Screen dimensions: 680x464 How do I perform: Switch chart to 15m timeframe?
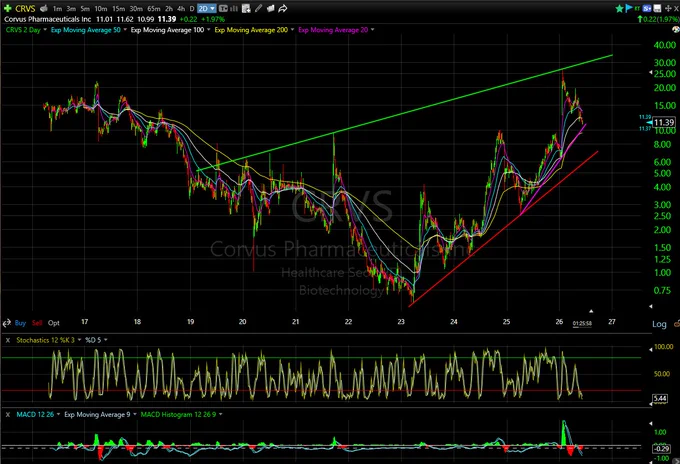pyautogui.click(x=118, y=9)
